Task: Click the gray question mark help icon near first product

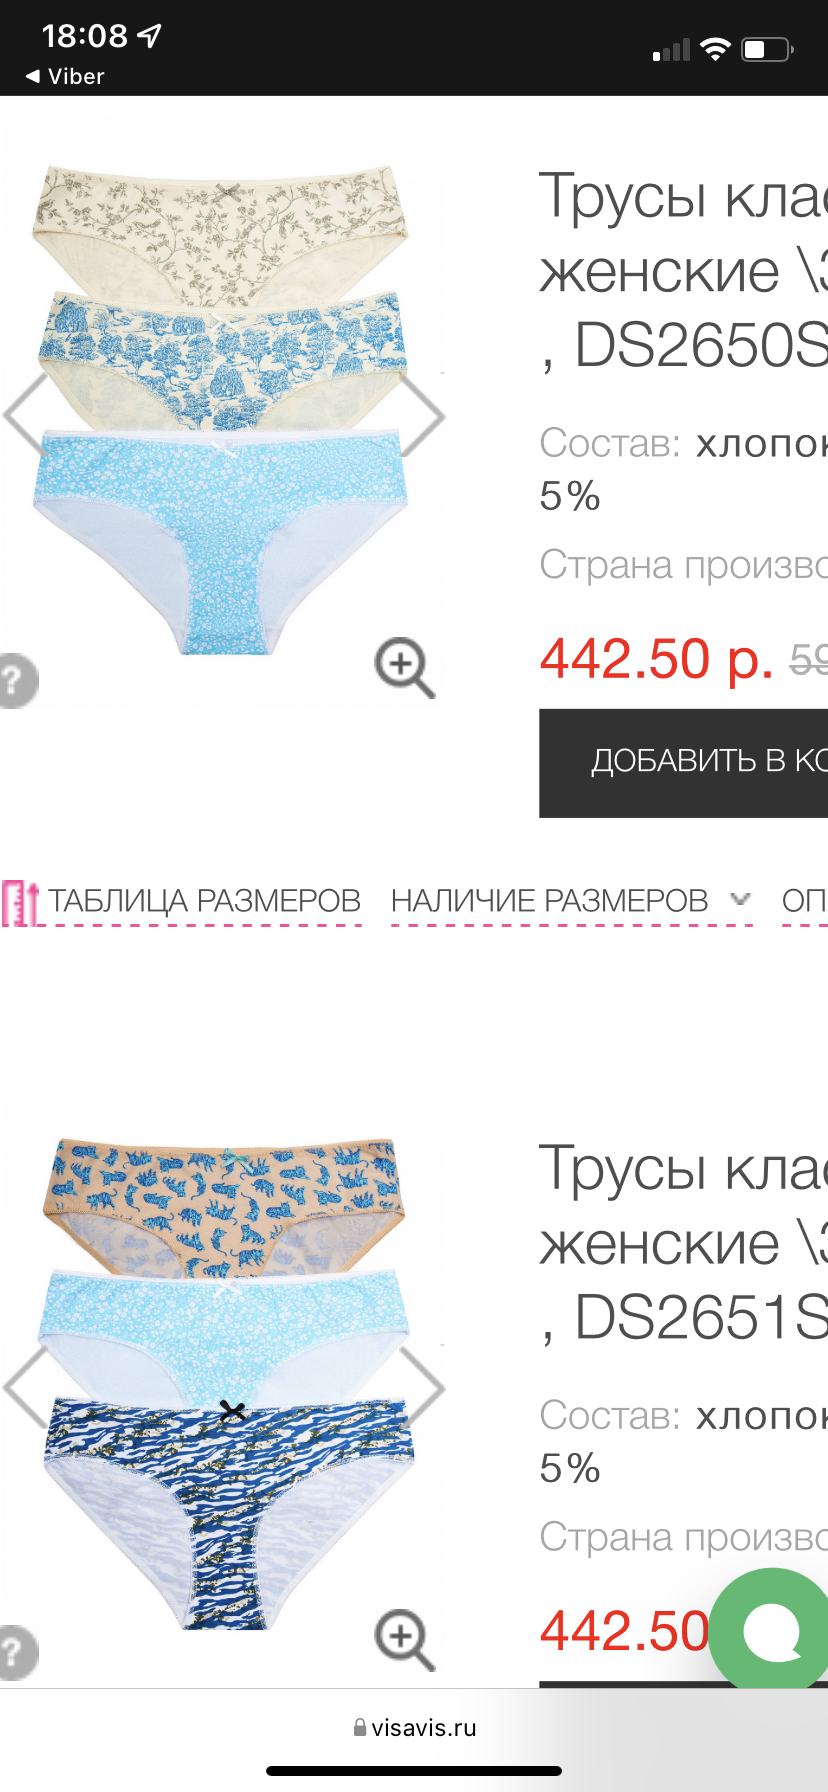Action: (x=17, y=681)
